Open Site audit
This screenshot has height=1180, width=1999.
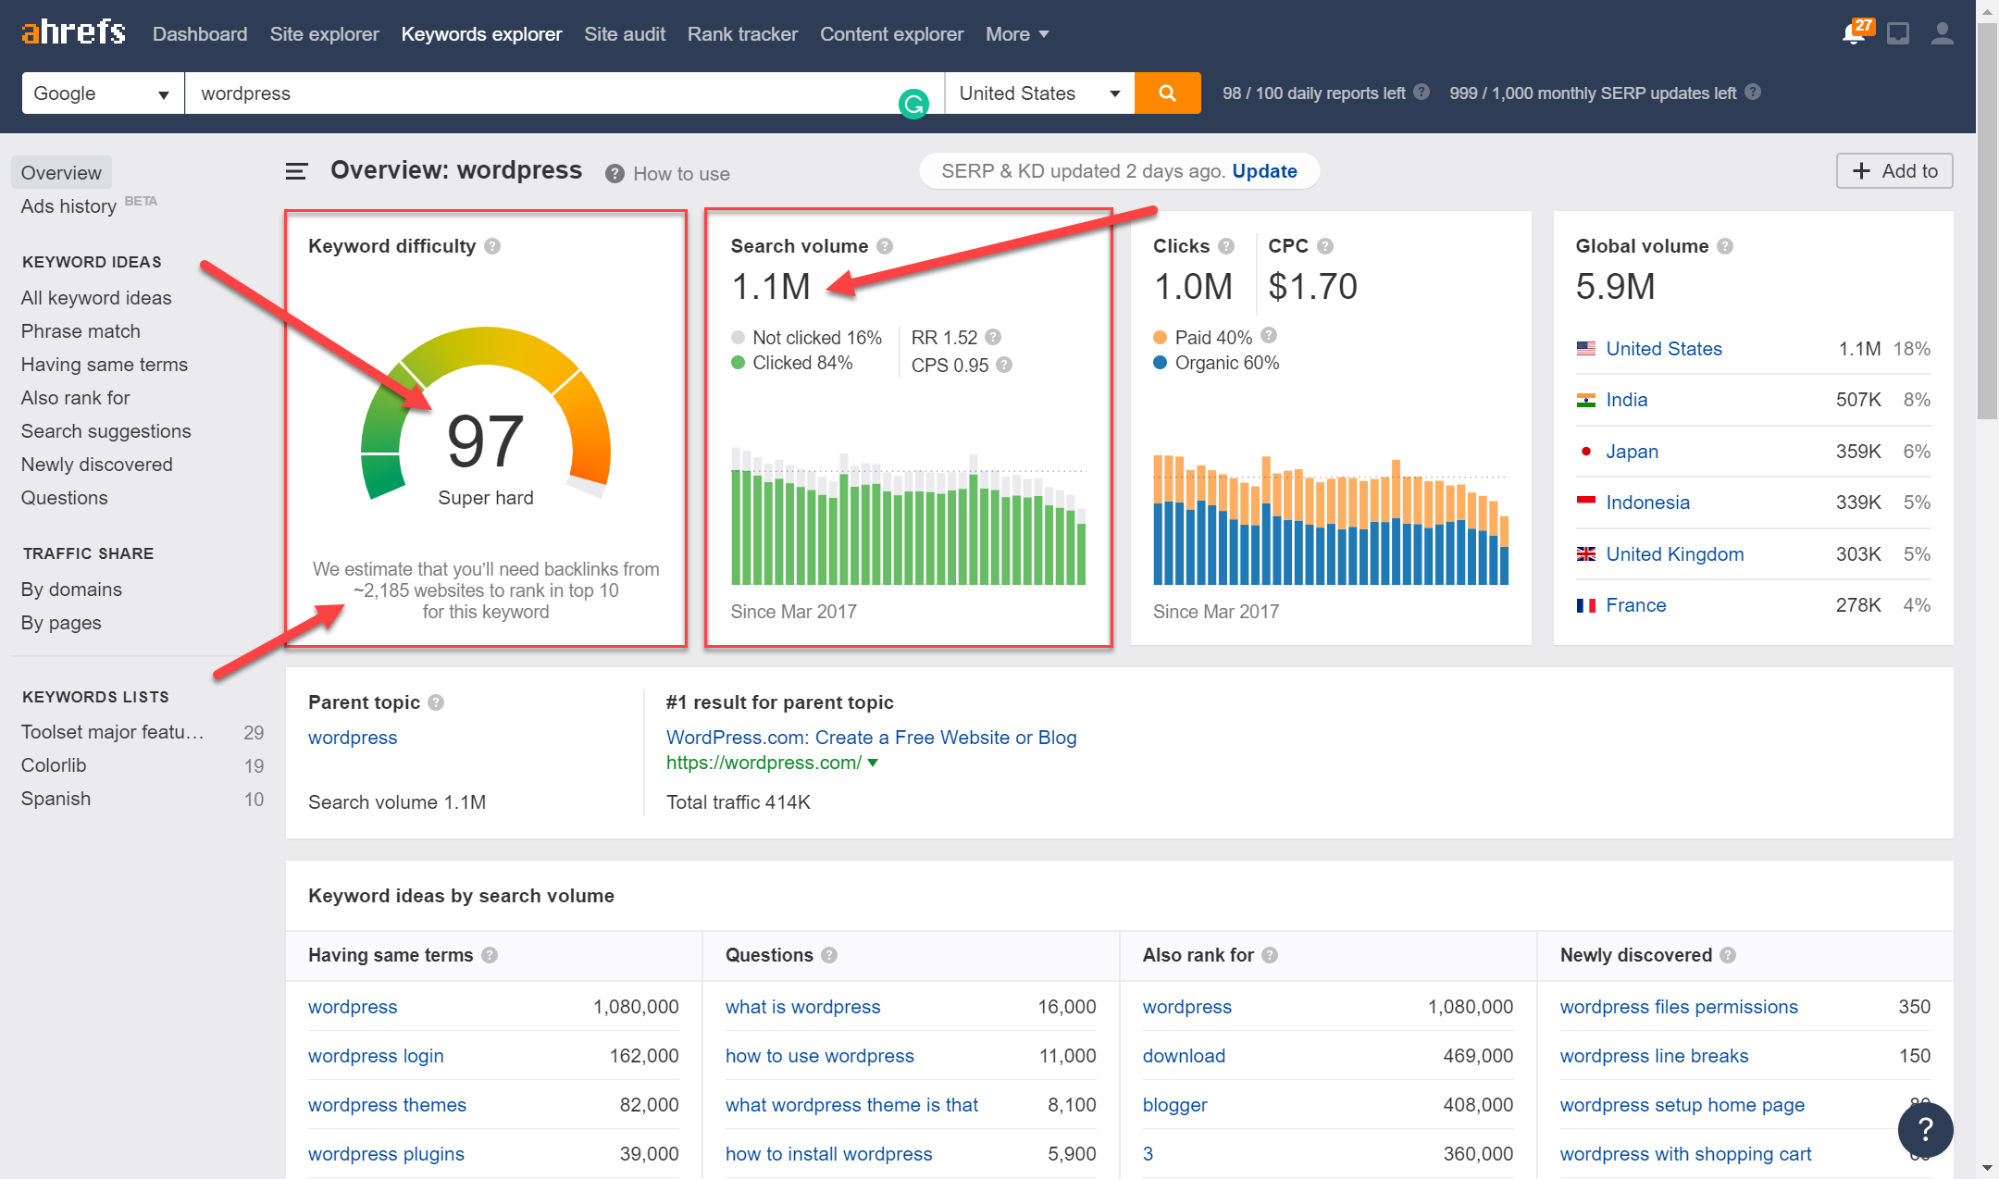click(x=624, y=34)
